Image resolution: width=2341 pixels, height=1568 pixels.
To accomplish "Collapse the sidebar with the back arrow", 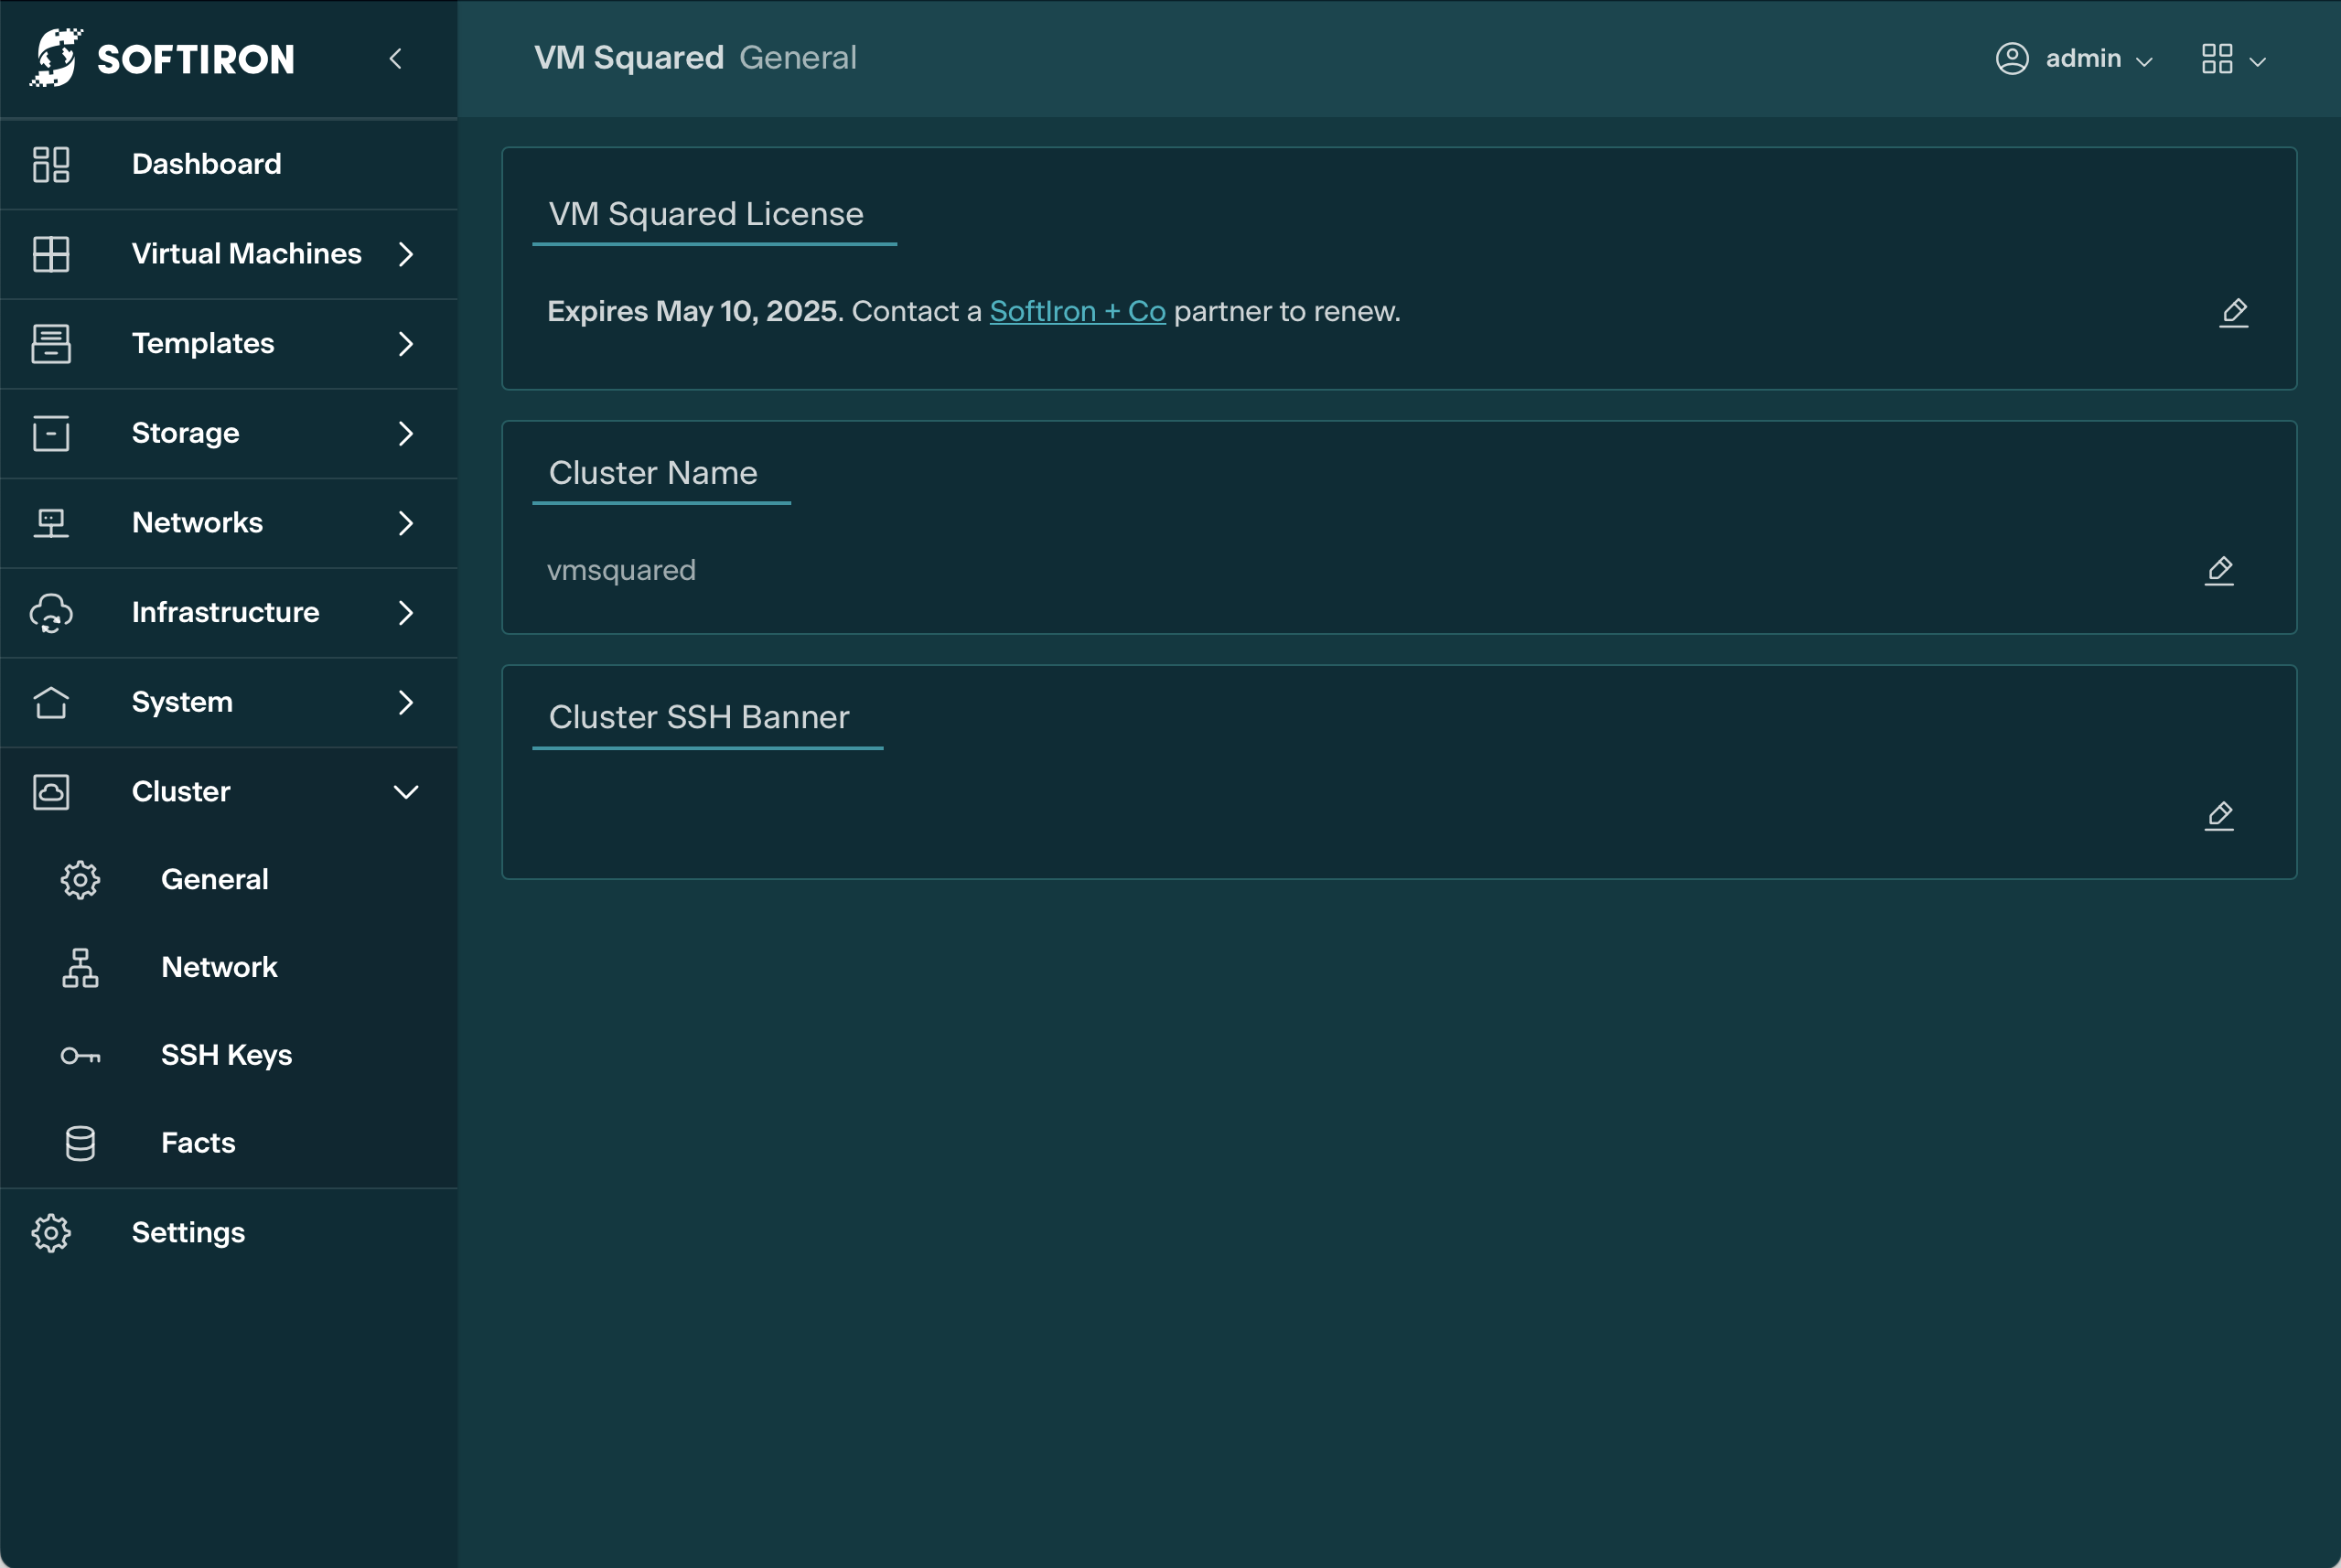I will tap(396, 59).
